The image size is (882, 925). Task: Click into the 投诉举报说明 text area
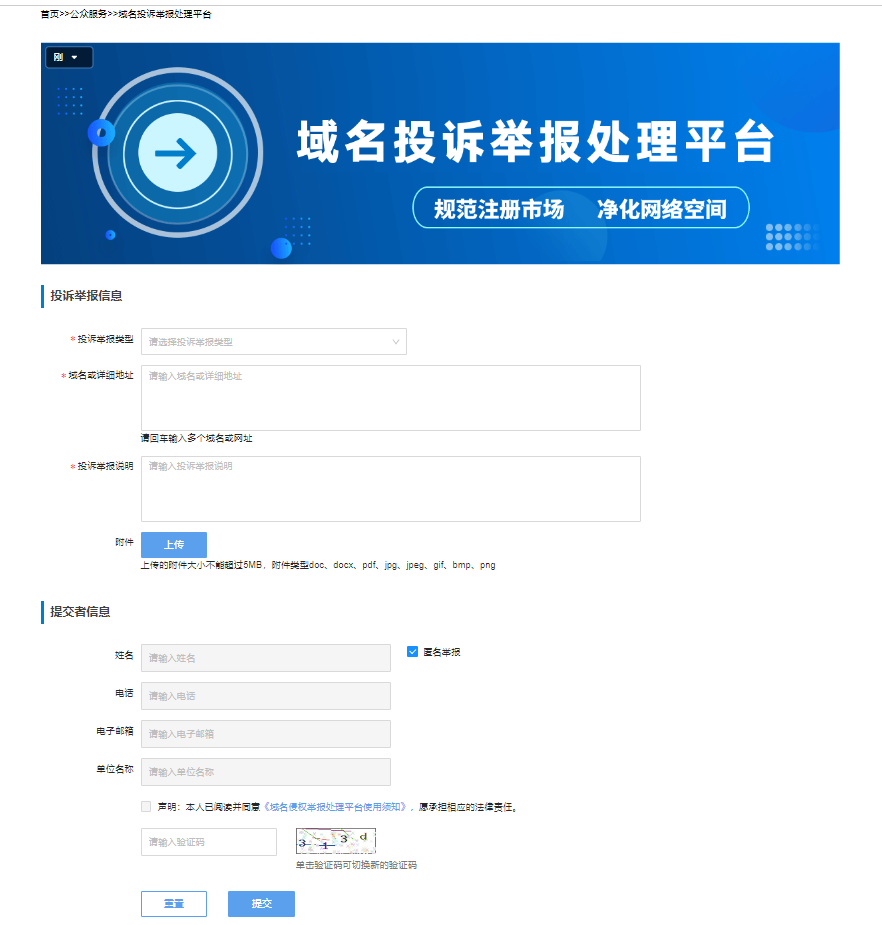point(390,489)
